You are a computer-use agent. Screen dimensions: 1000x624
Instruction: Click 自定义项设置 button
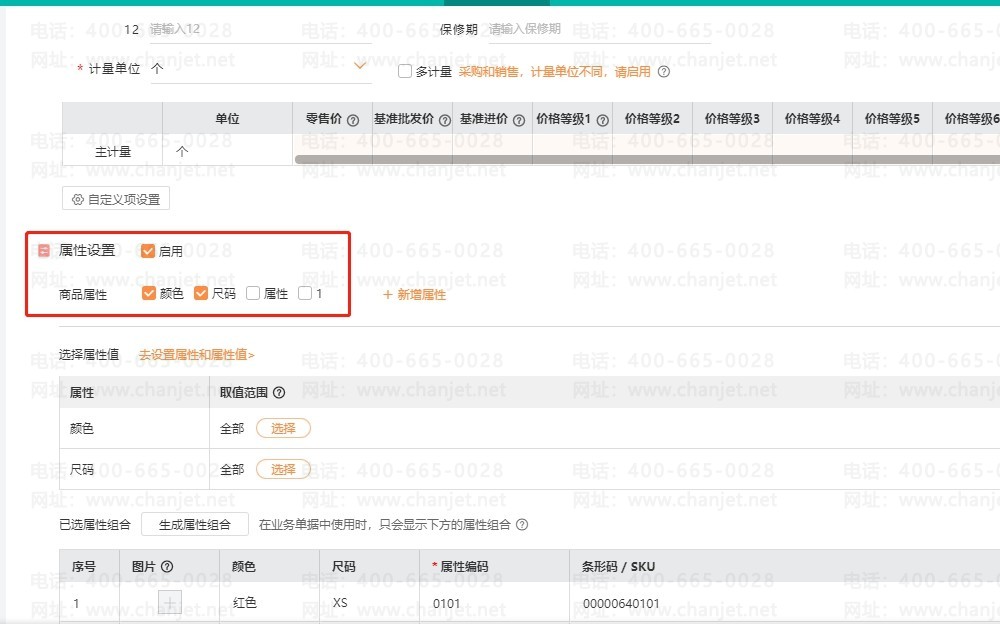115,199
